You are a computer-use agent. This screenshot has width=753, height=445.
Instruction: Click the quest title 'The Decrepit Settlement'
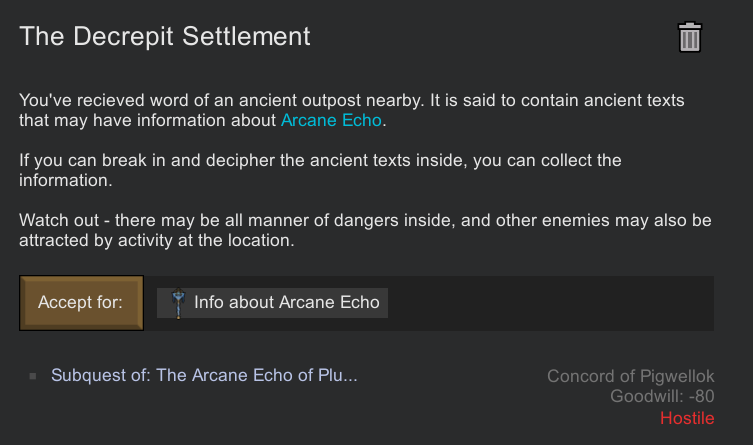pos(165,37)
